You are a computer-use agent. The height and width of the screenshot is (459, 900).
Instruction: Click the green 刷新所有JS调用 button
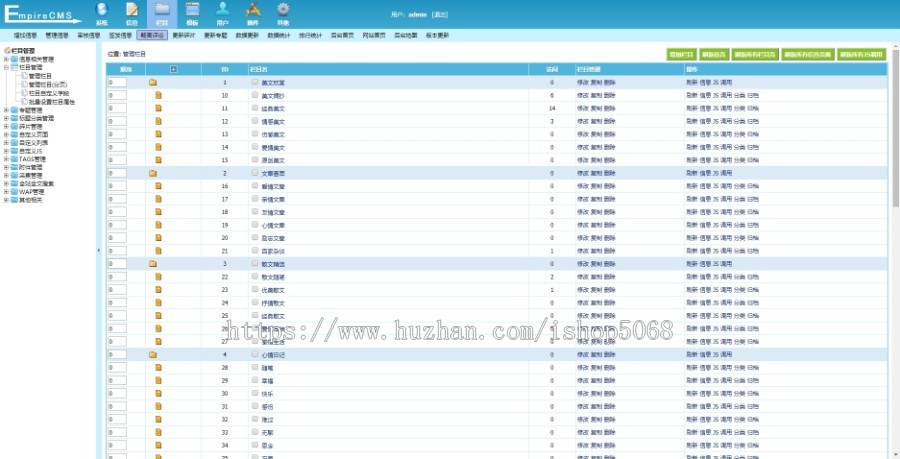coord(862,55)
